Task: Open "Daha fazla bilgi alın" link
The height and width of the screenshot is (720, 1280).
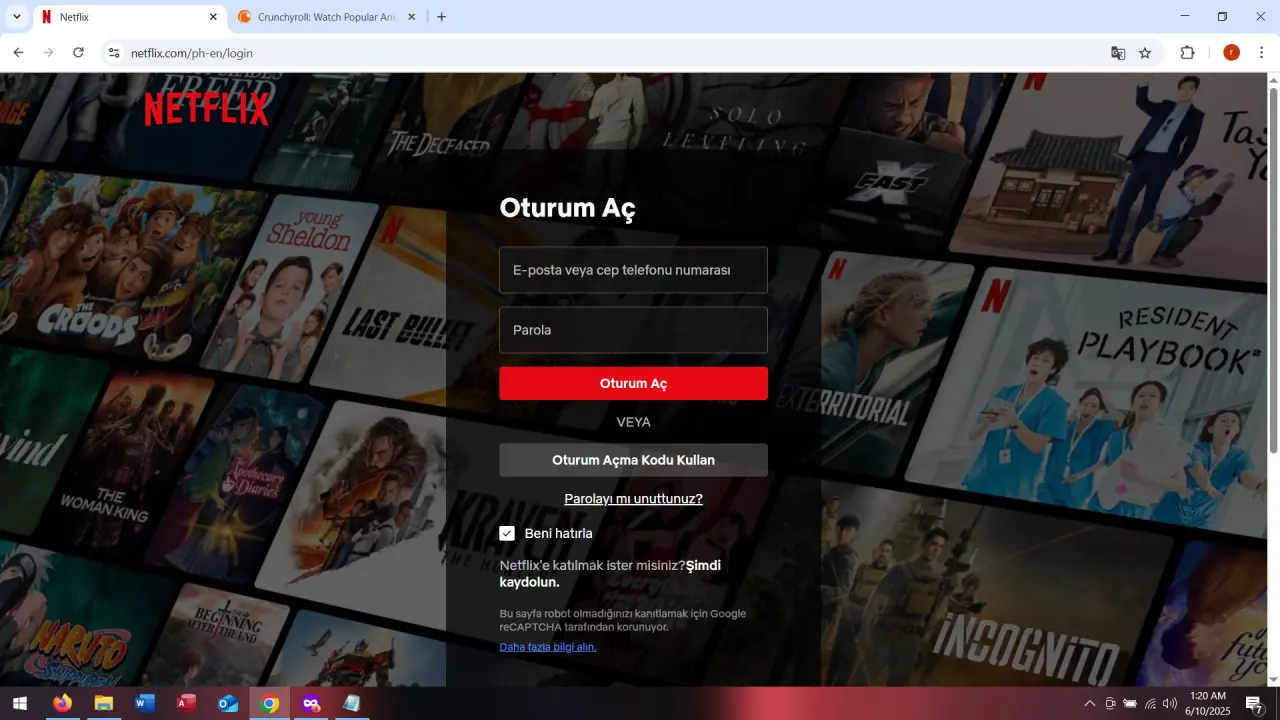Action: pos(548,647)
